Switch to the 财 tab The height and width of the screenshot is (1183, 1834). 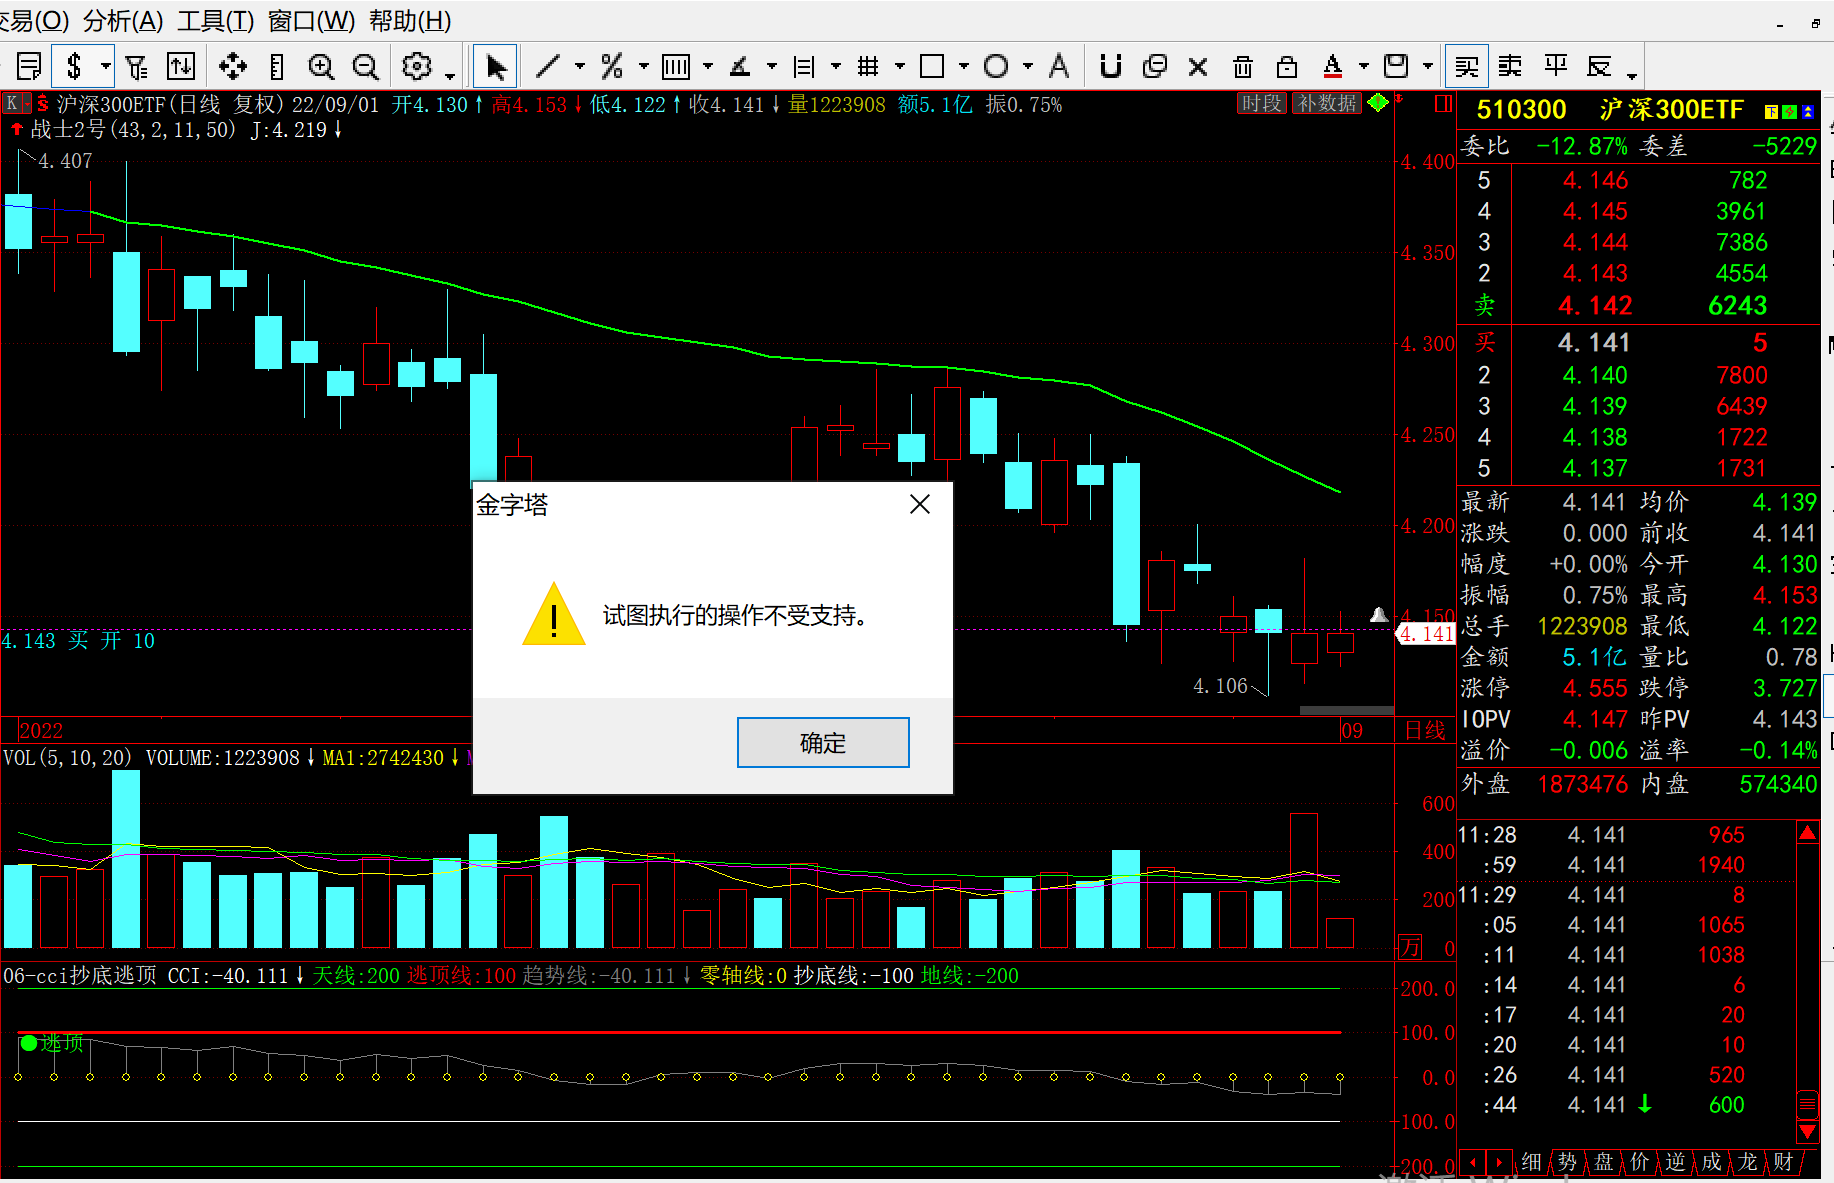(1783, 1162)
